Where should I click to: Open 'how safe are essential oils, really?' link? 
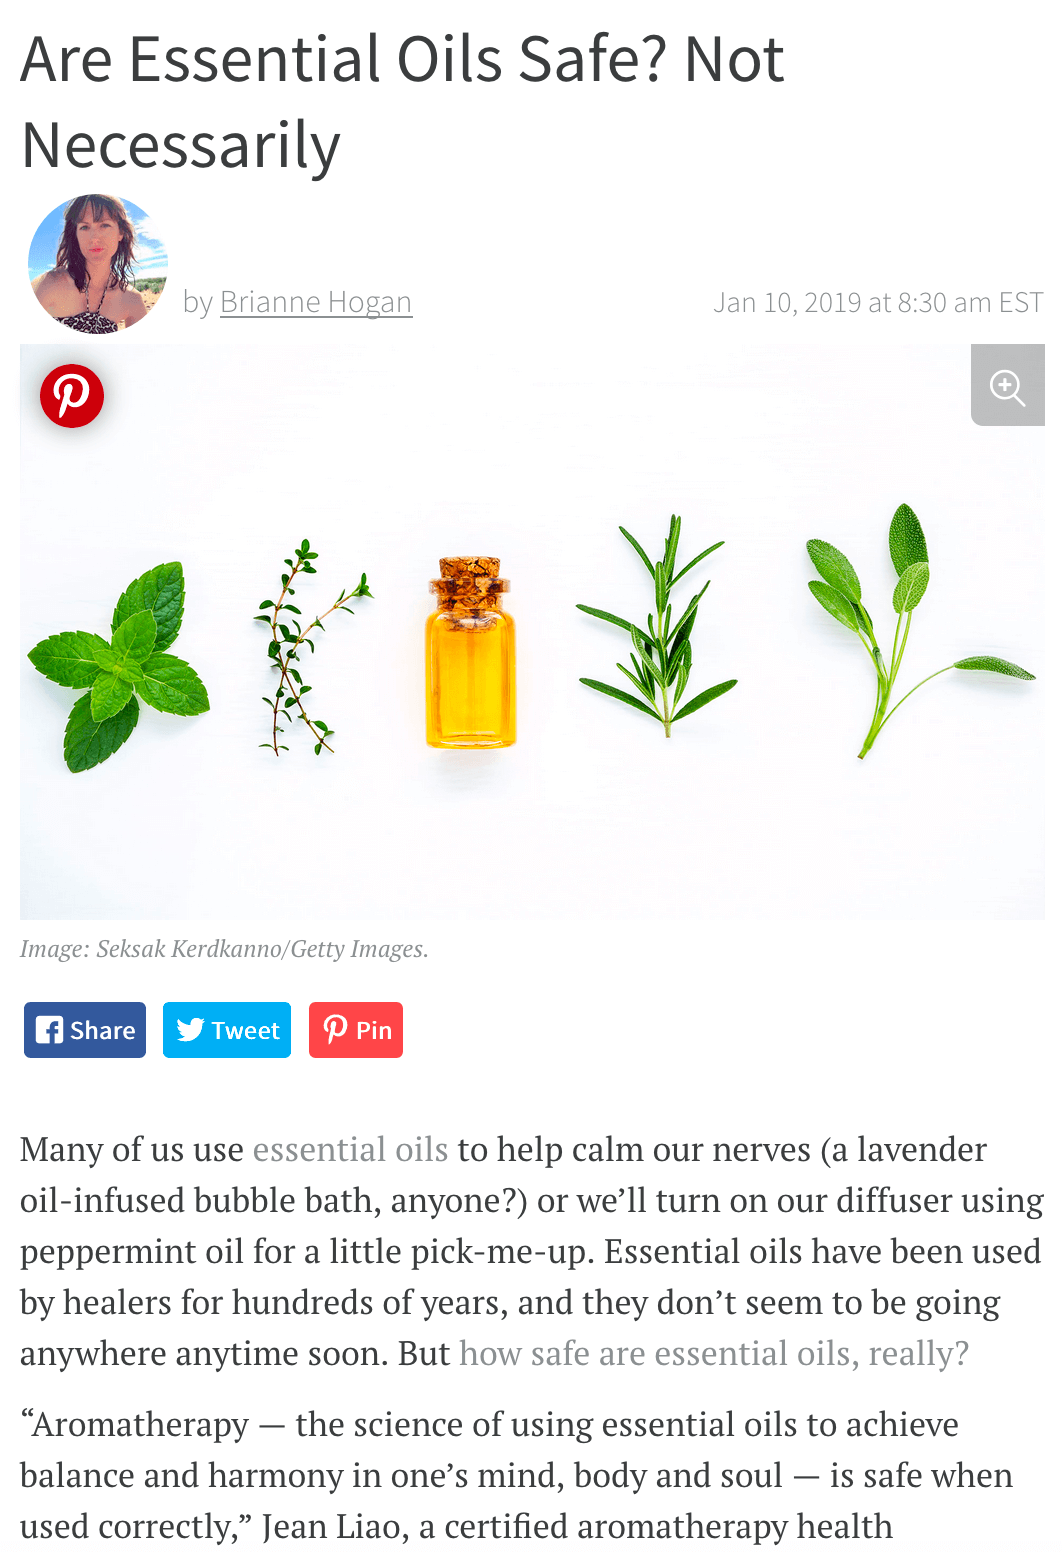click(714, 1354)
